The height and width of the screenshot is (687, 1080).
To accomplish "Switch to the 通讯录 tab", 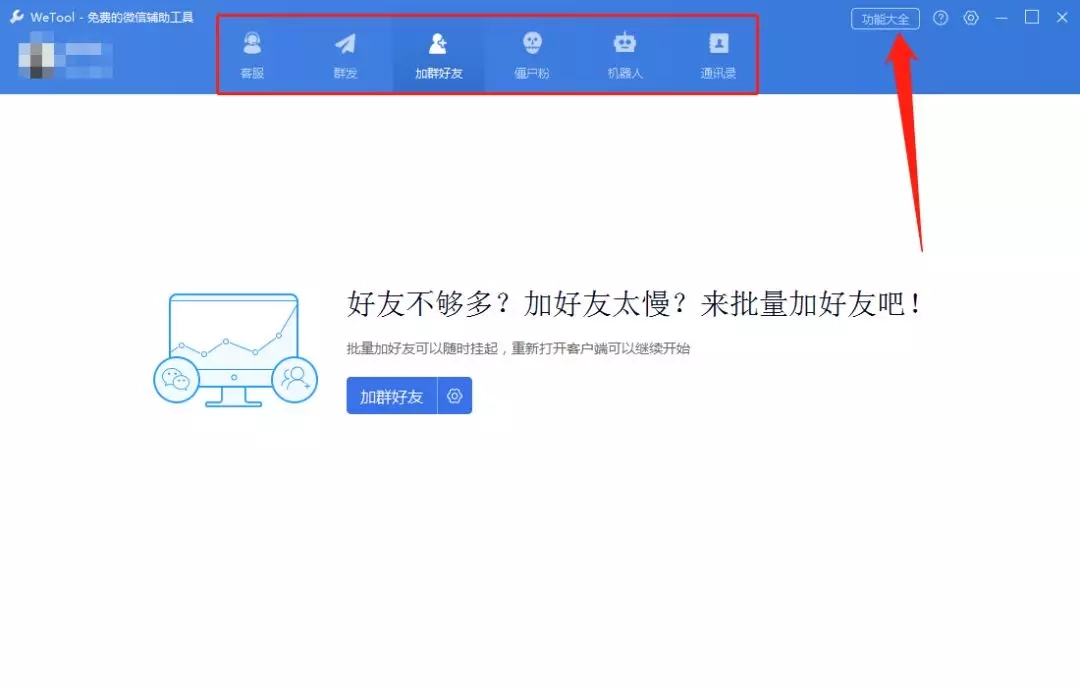I will (717, 55).
